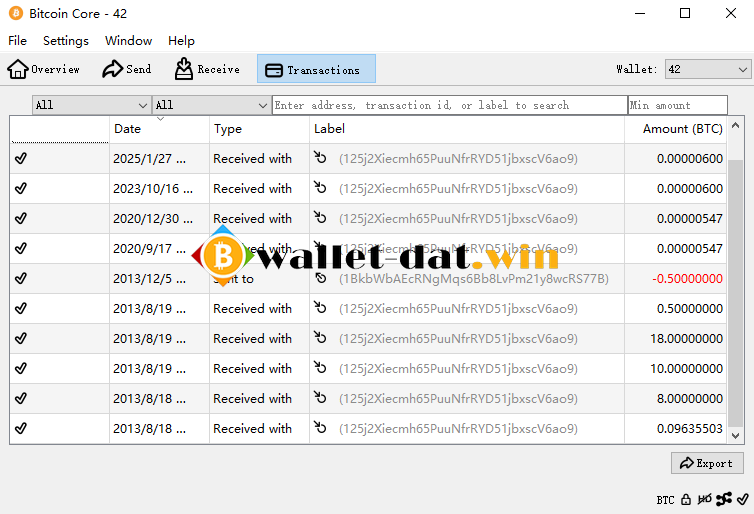Click the confirmed checkmark of the 2025/1/27 row
Viewport: 754px width, 514px height.
click(x=21, y=158)
